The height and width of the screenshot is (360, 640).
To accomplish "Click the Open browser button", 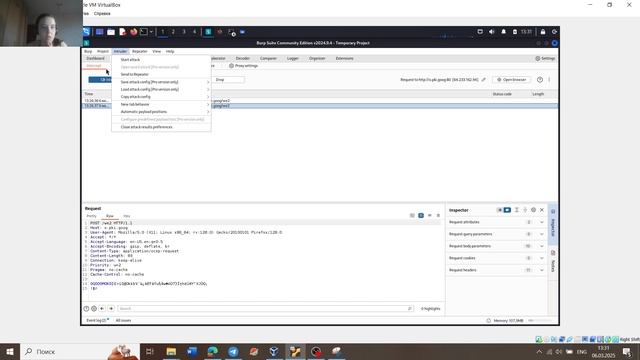I will pyautogui.click(x=511, y=80).
